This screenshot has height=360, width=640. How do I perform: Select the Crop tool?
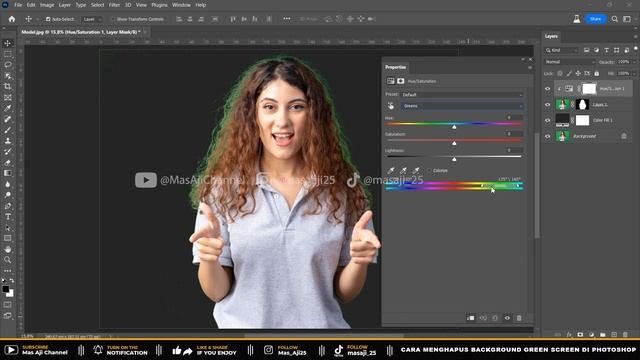tap(7, 87)
